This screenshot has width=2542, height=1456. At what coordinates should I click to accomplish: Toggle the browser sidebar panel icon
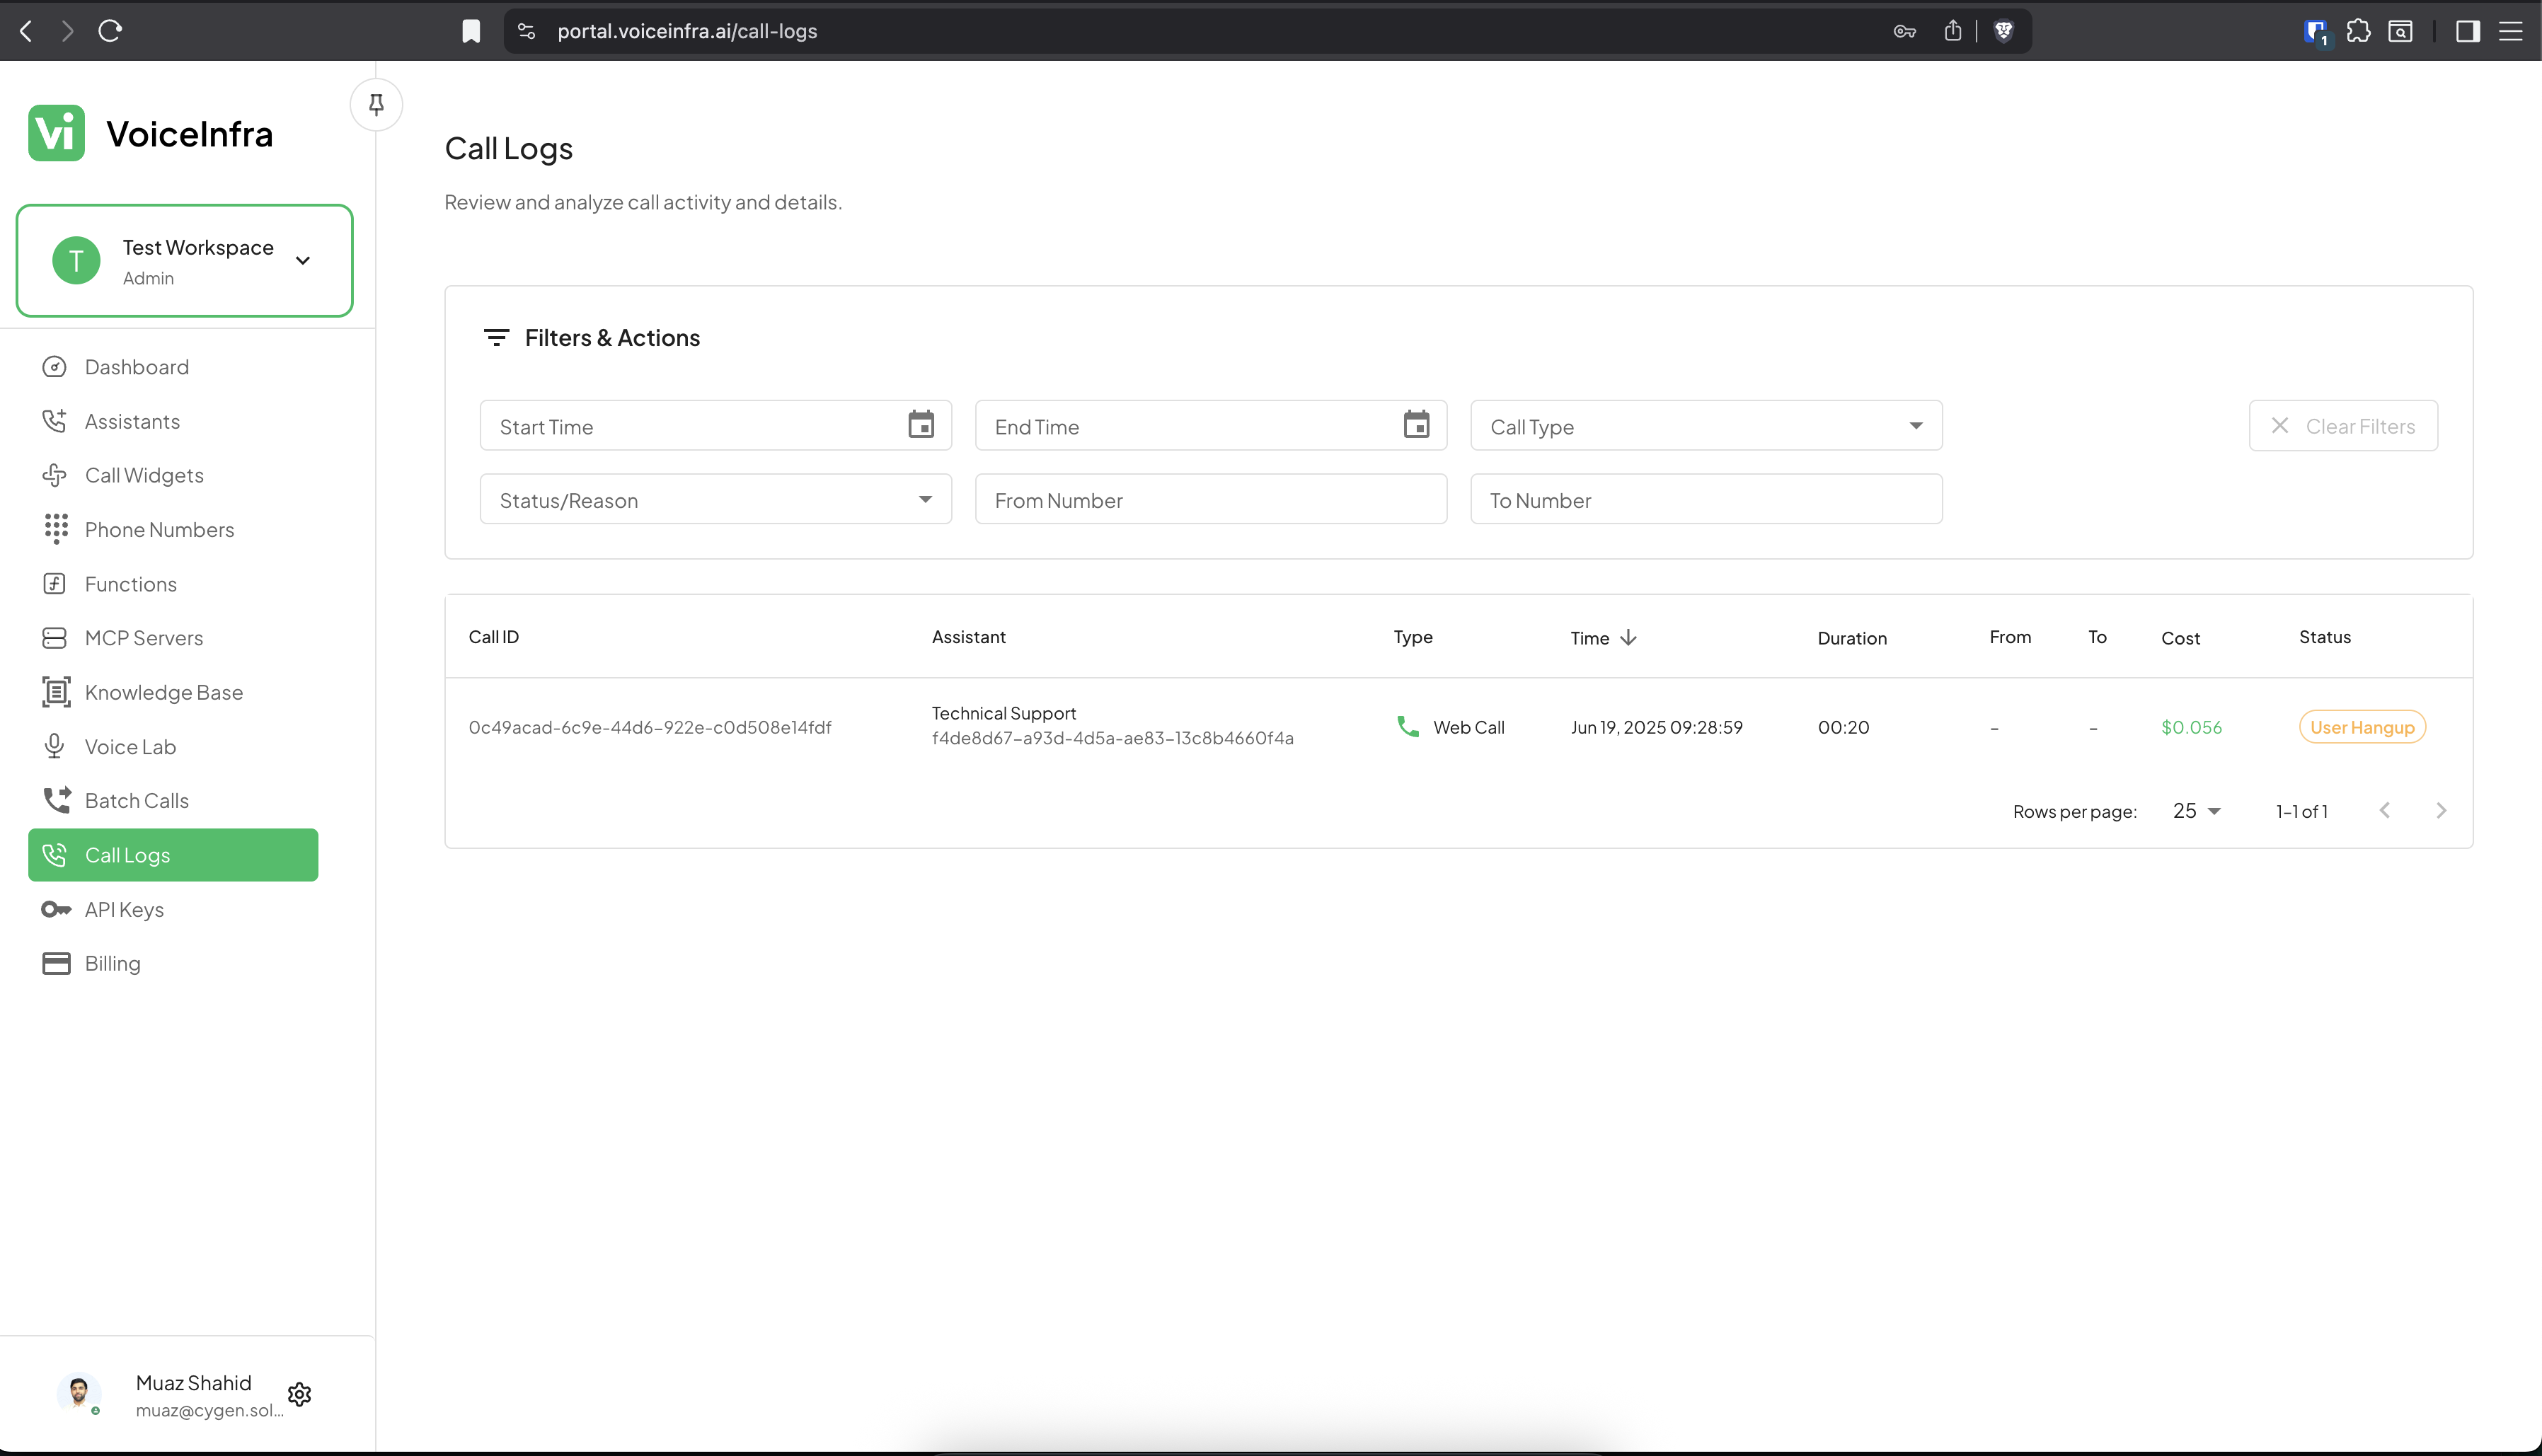click(x=2467, y=31)
